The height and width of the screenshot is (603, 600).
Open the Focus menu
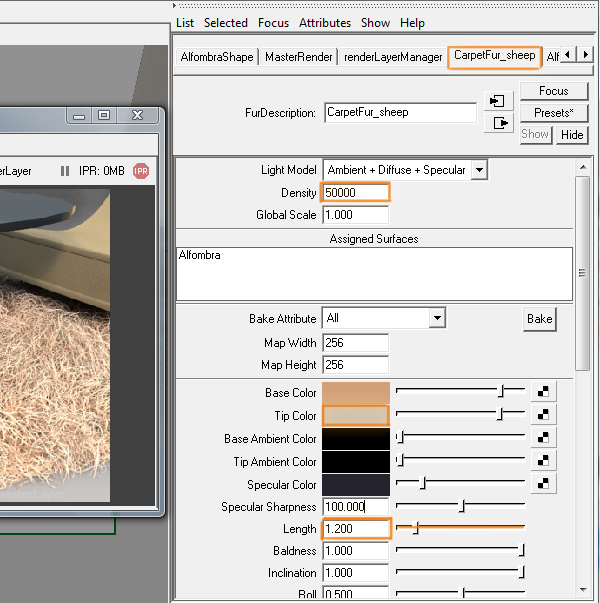pos(273,23)
